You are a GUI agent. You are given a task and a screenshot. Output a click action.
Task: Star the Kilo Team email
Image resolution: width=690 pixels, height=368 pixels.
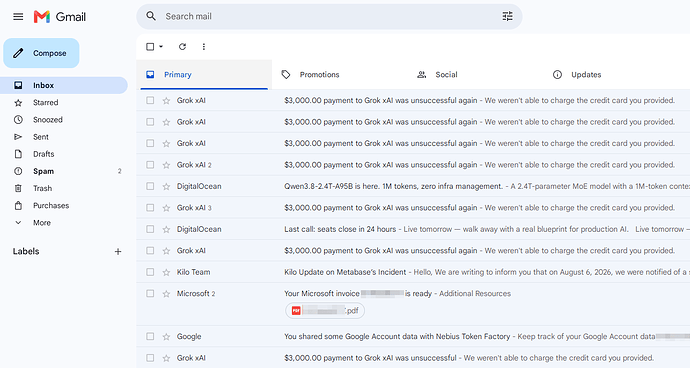(x=166, y=272)
